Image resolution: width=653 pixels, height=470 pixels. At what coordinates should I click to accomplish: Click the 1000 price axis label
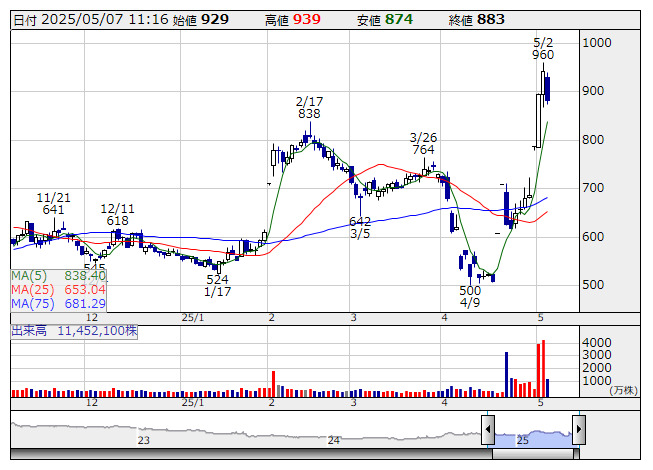click(x=597, y=42)
